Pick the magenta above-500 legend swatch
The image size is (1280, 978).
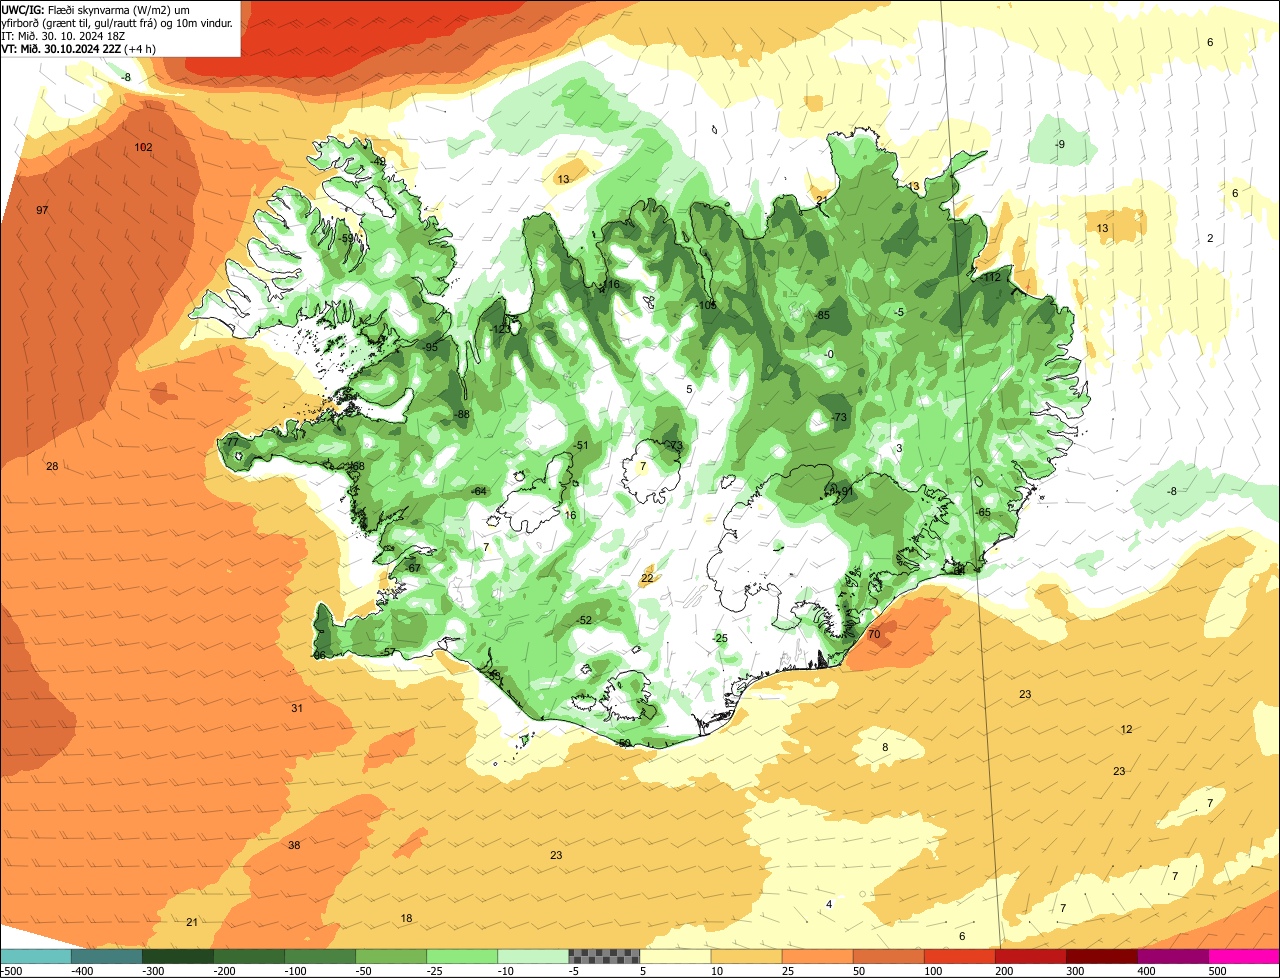(x=1243, y=956)
